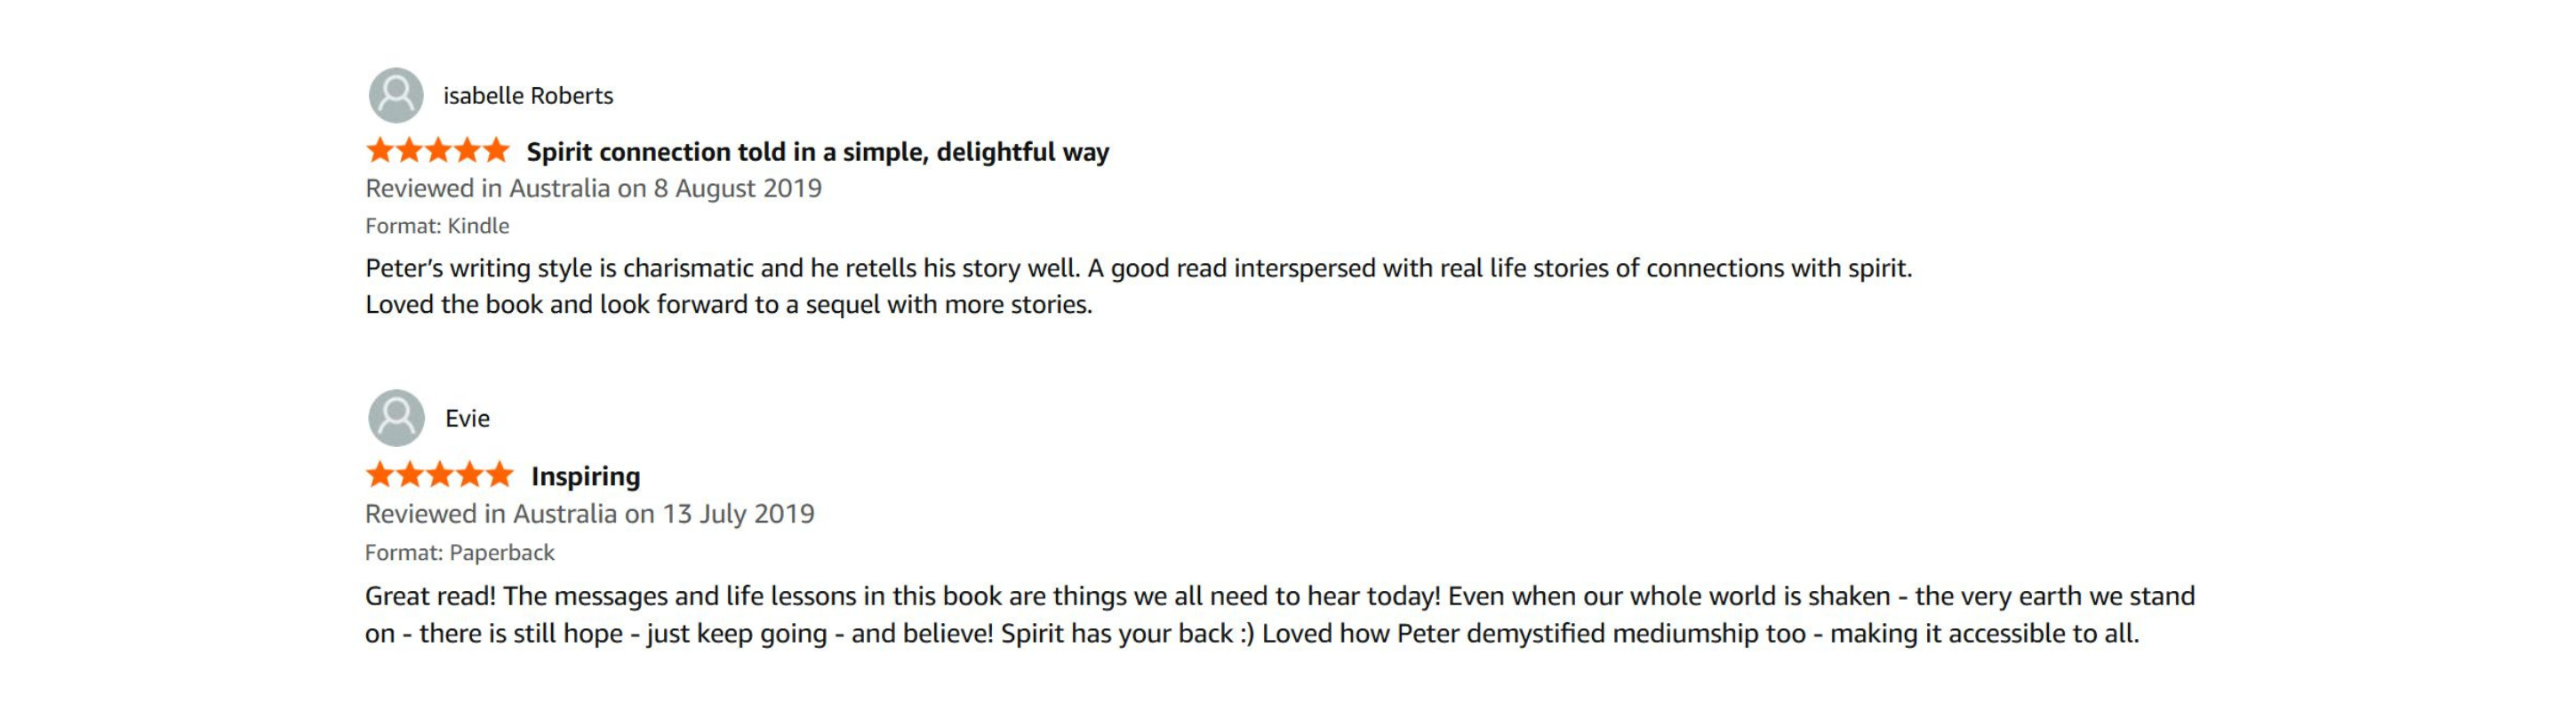Click review line 'on - there is still hope'
The image size is (2560, 711).
point(1252,633)
